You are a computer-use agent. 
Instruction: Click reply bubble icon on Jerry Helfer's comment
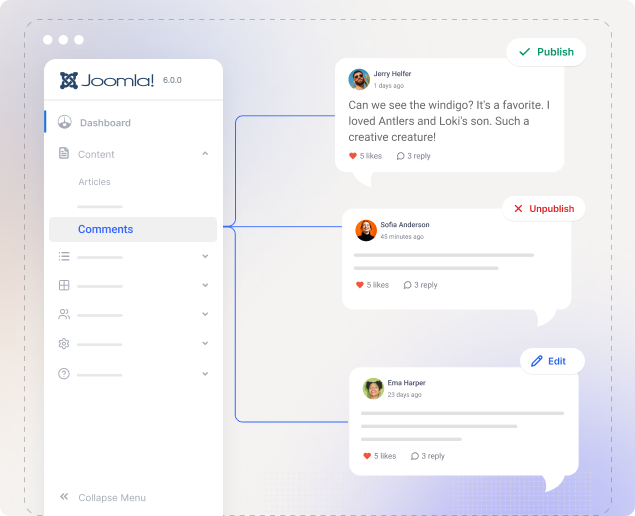[401, 156]
